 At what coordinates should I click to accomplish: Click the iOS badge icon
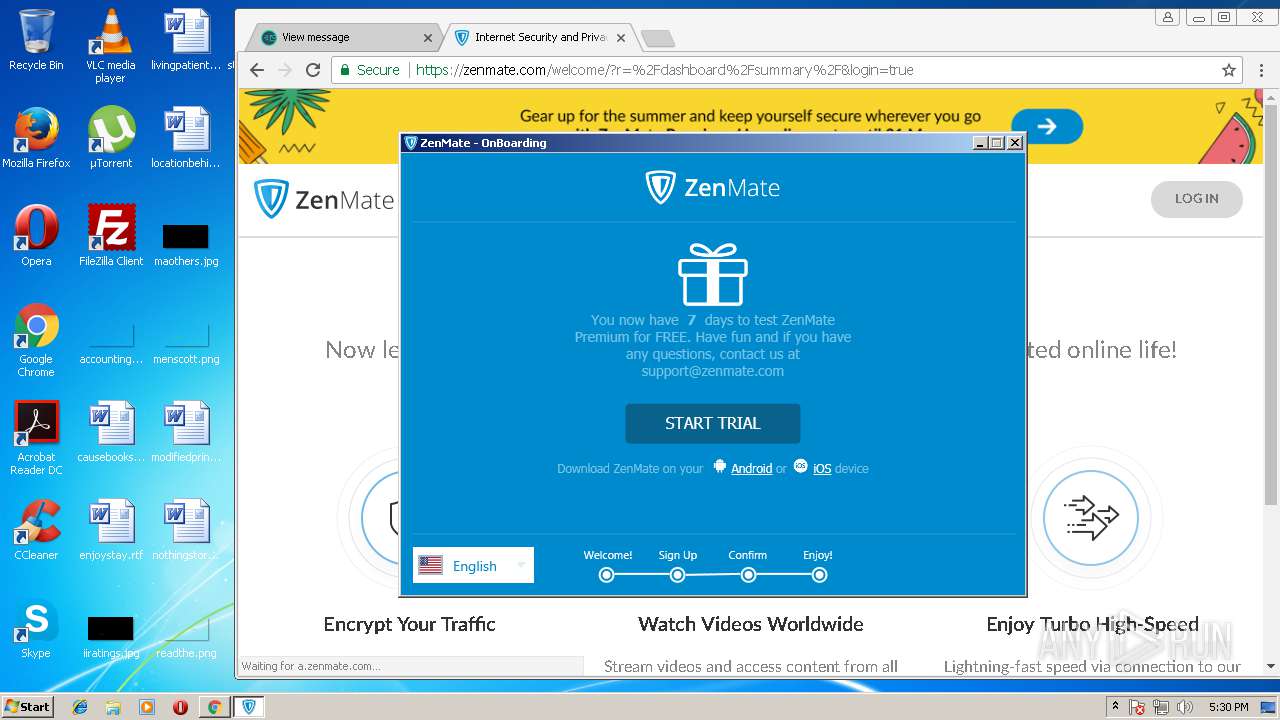pos(800,466)
